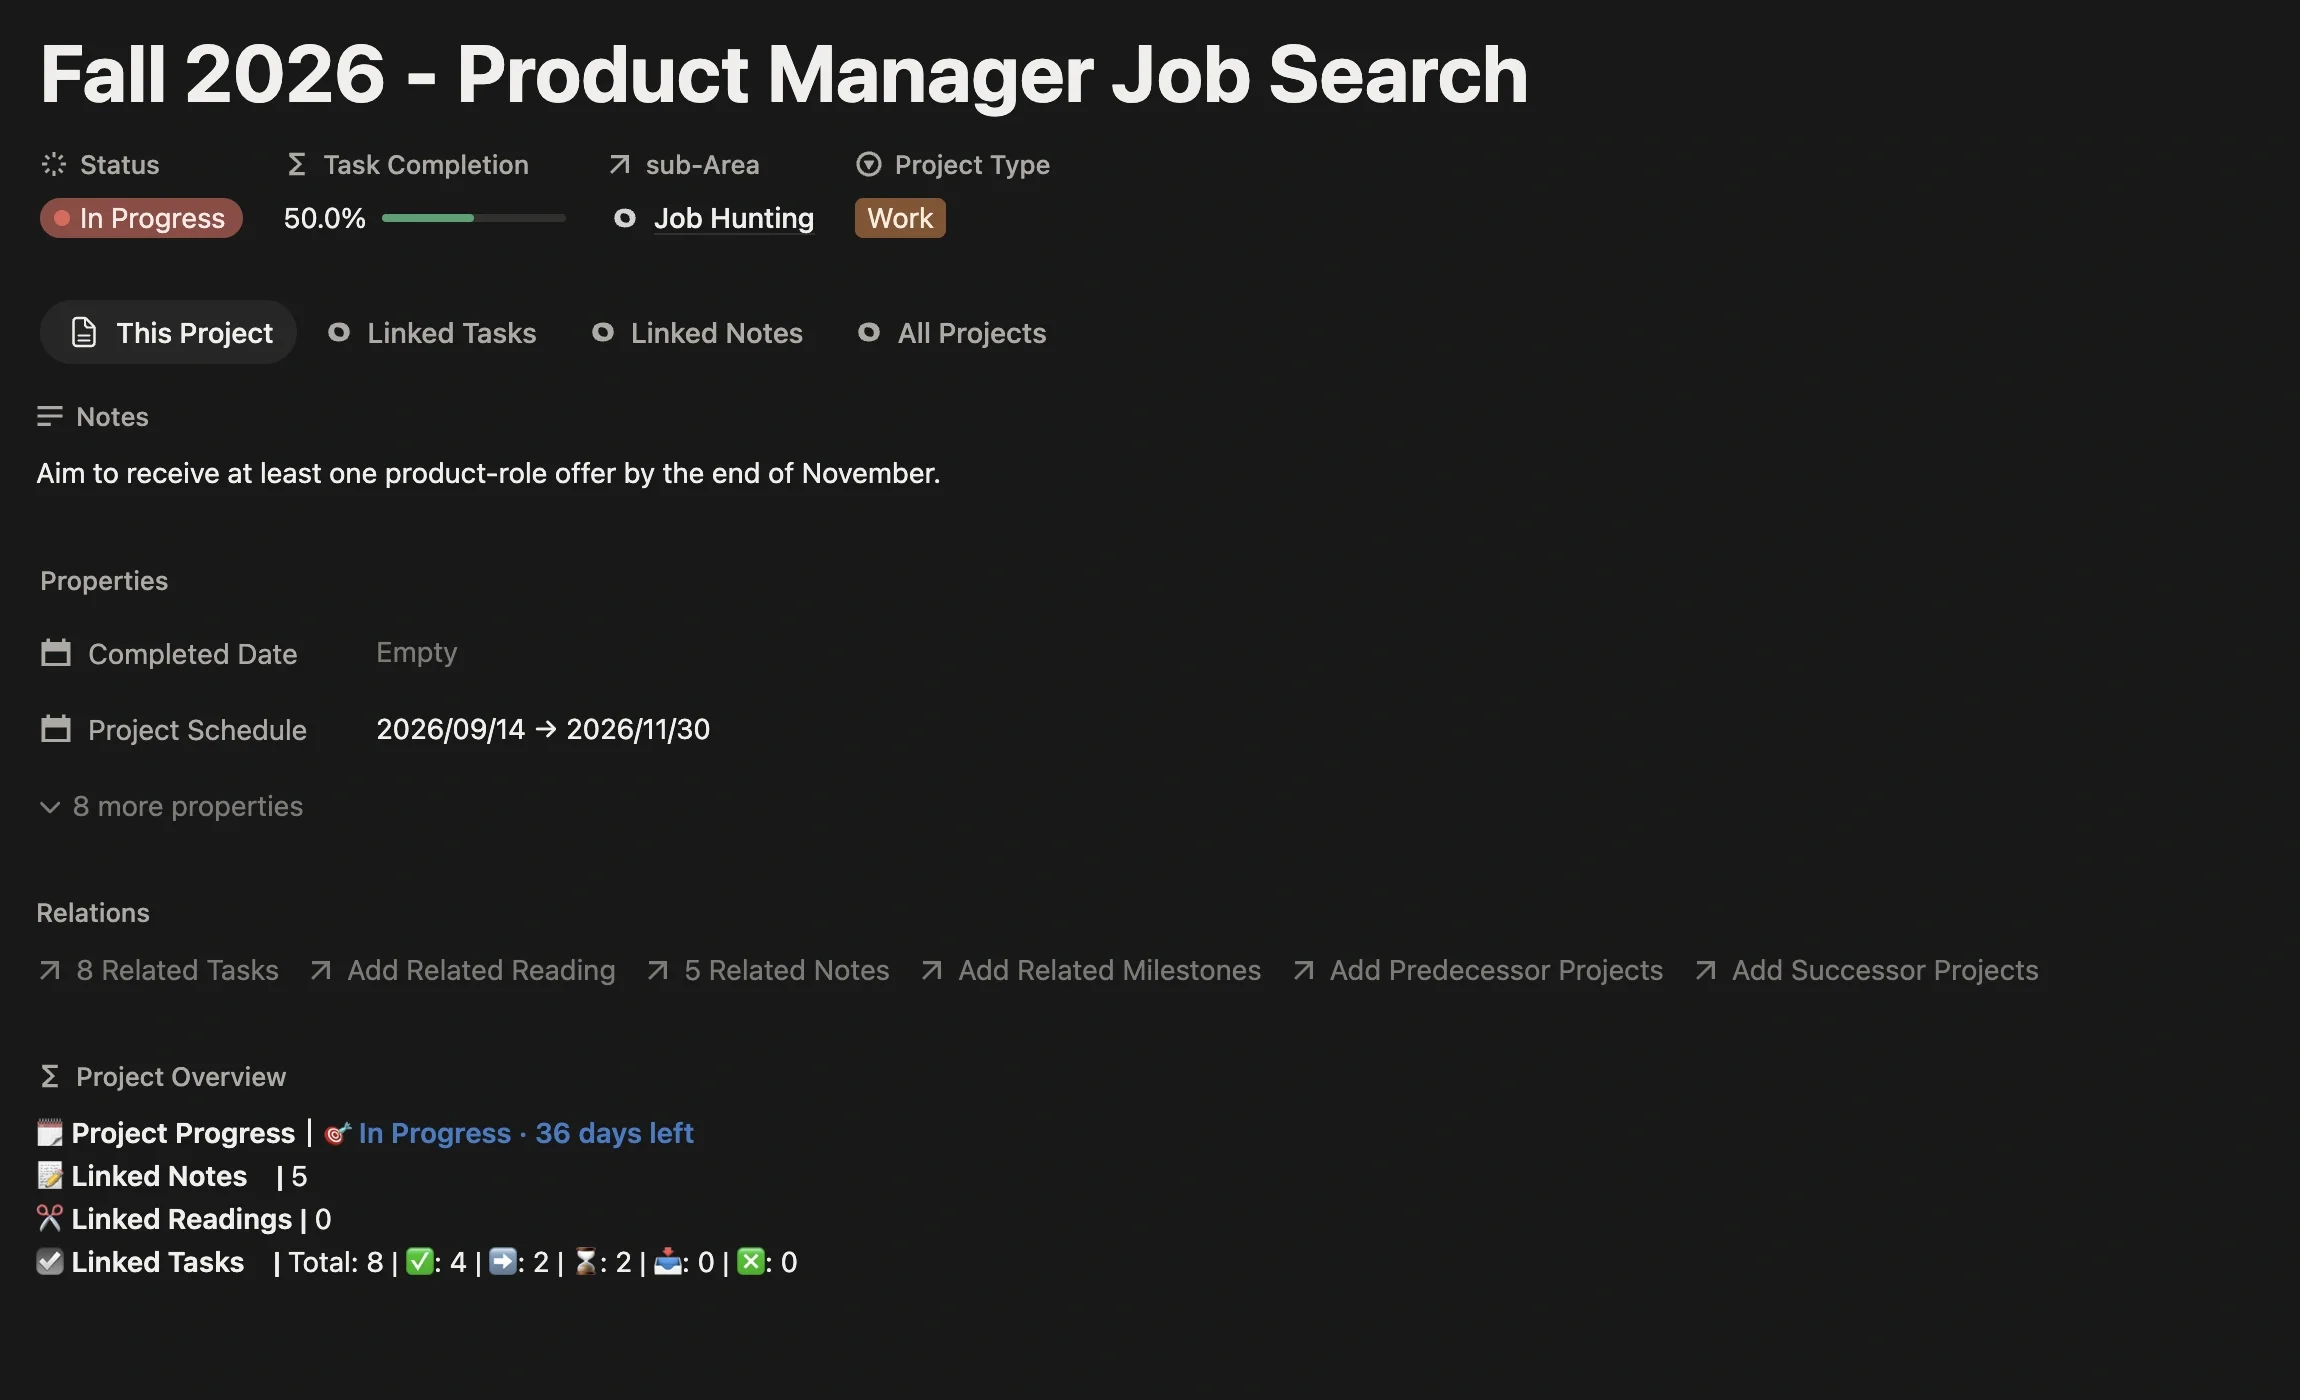
Task: Click the Project Type select icon
Action: point(869,164)
